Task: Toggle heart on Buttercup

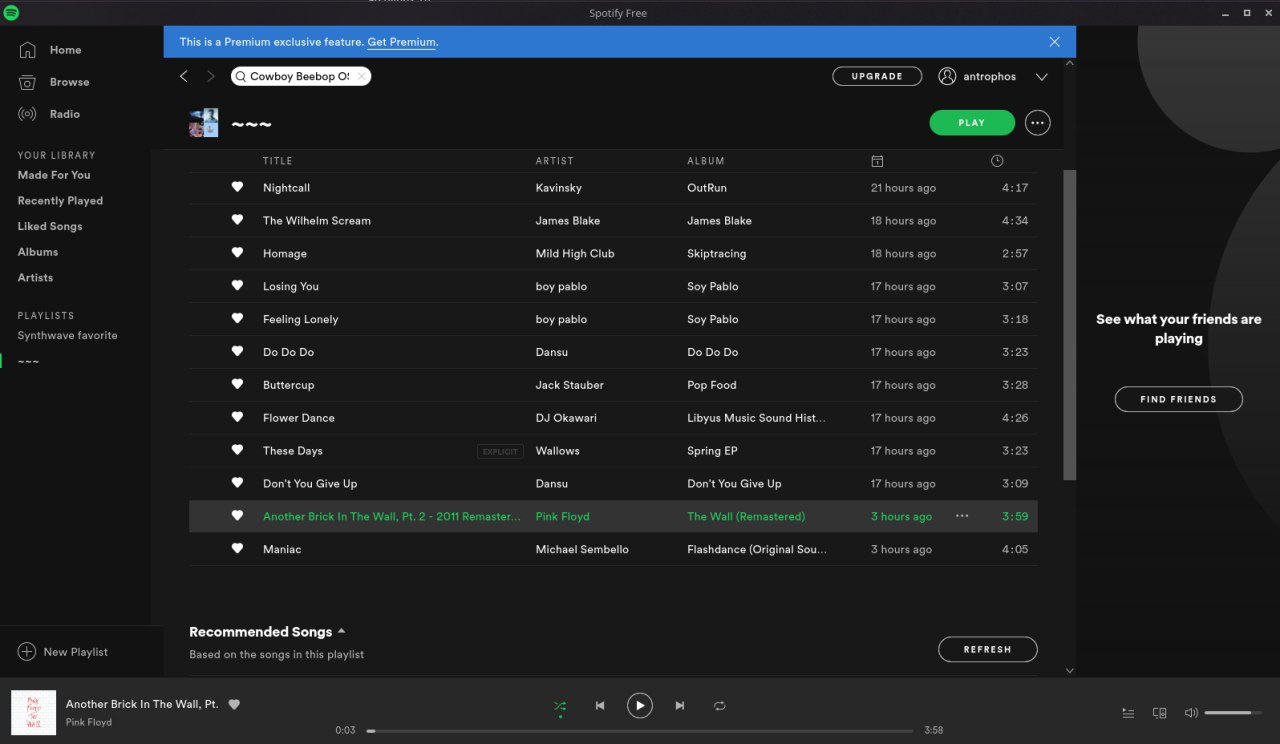Action: [237, 384]
